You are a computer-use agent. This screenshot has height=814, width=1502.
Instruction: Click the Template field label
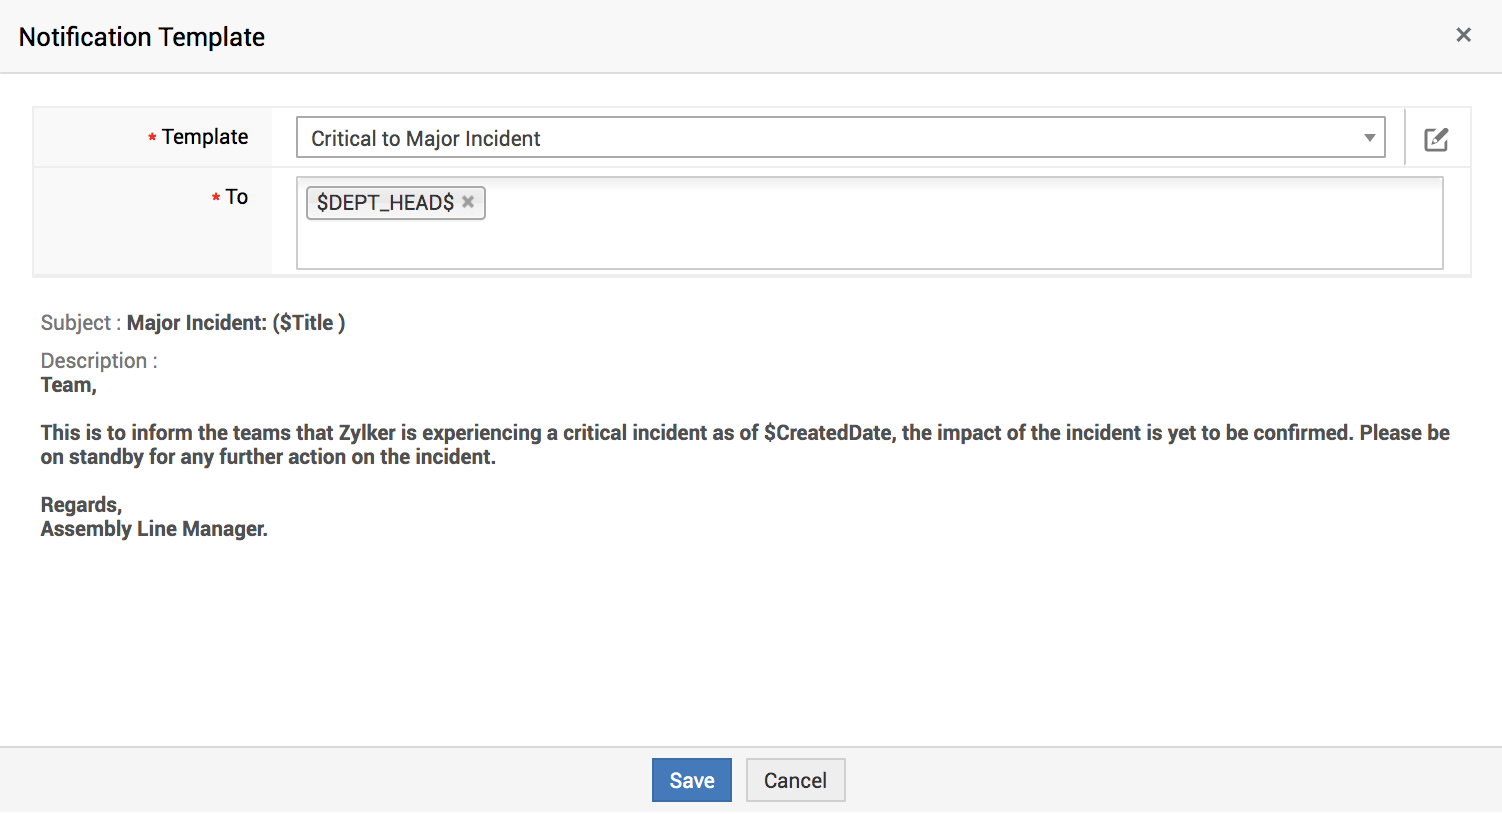204,137
